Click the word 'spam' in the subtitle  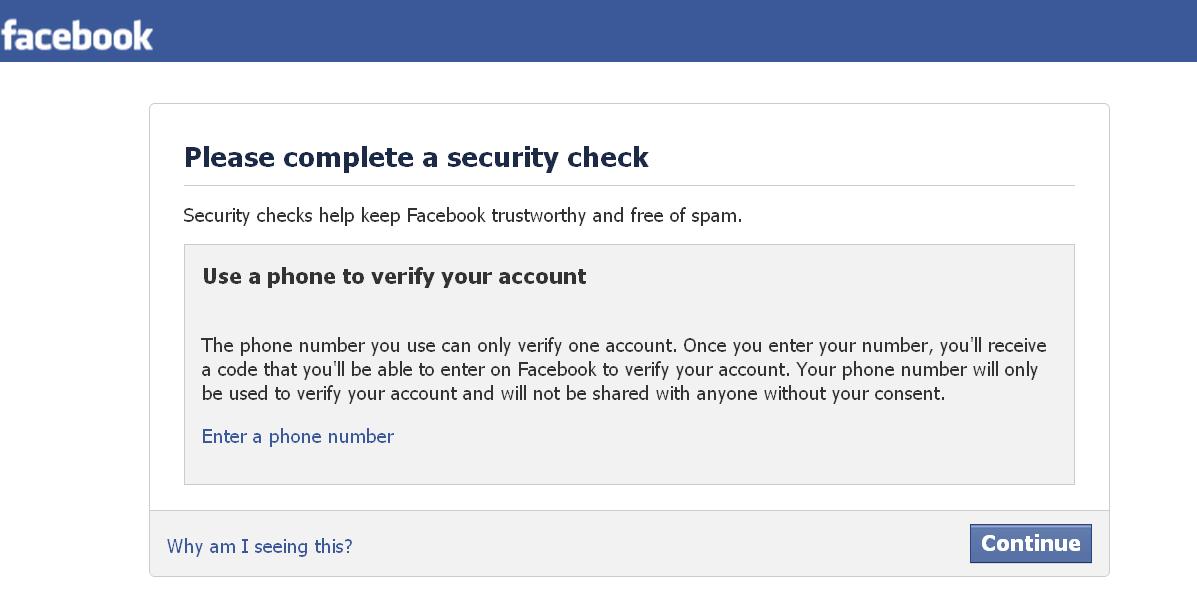pos(714,217)
